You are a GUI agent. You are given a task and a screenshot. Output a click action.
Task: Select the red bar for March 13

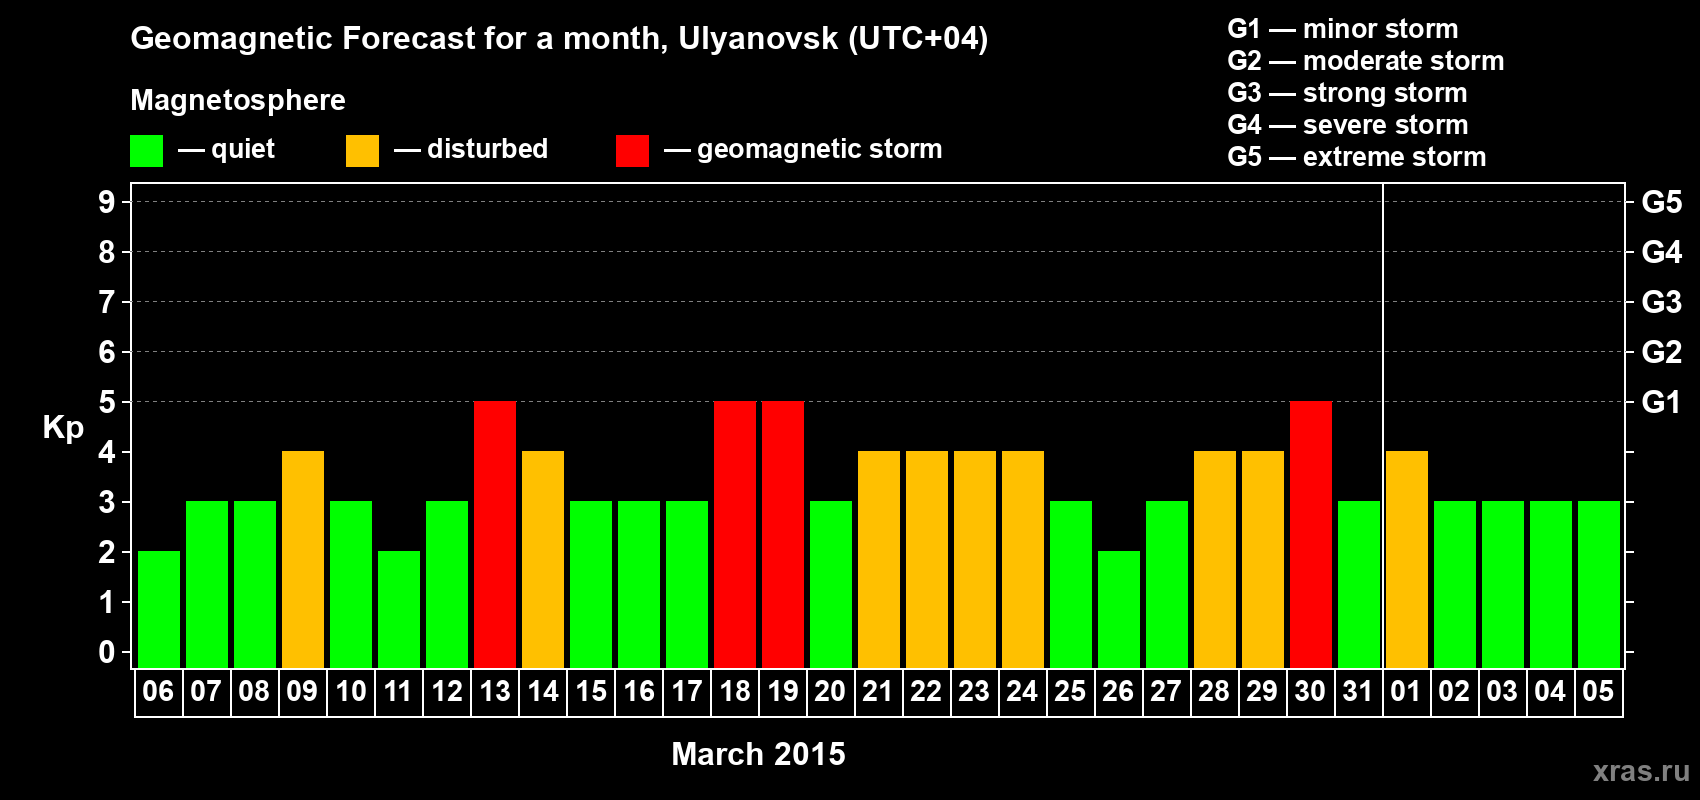coord(495,535)
